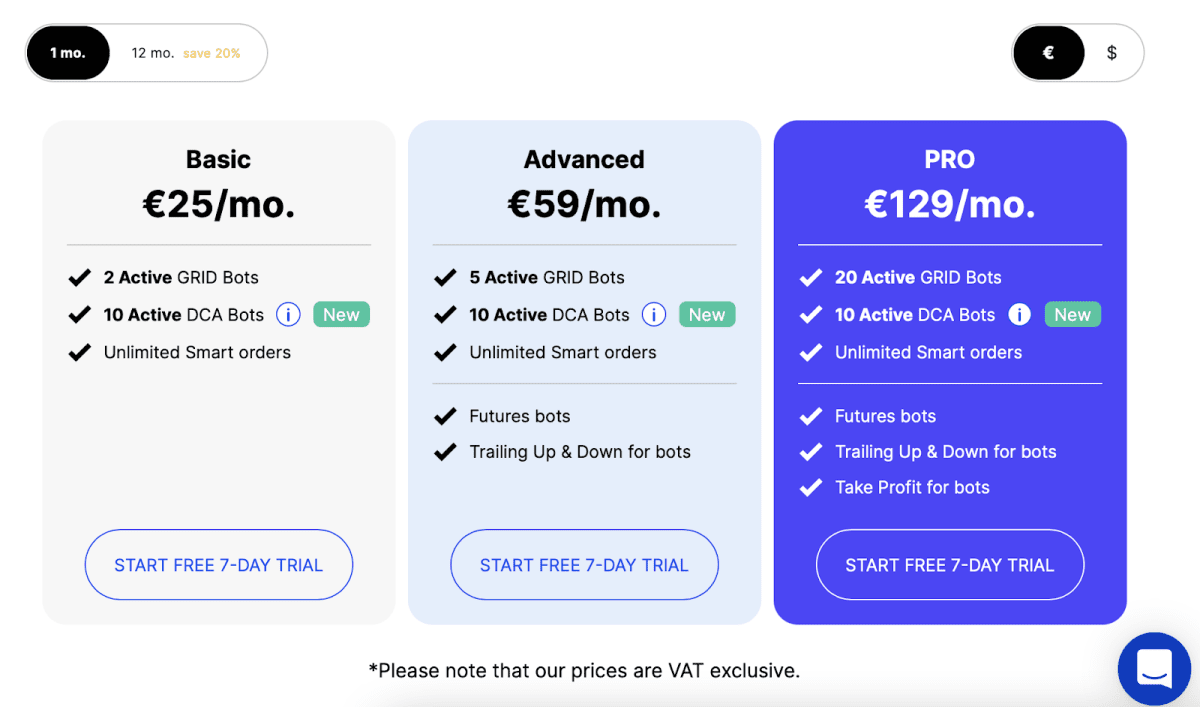This screenshot has width=1200, height=707.
Task: Click the info icon in Basic plan
Action: point(288,315)
